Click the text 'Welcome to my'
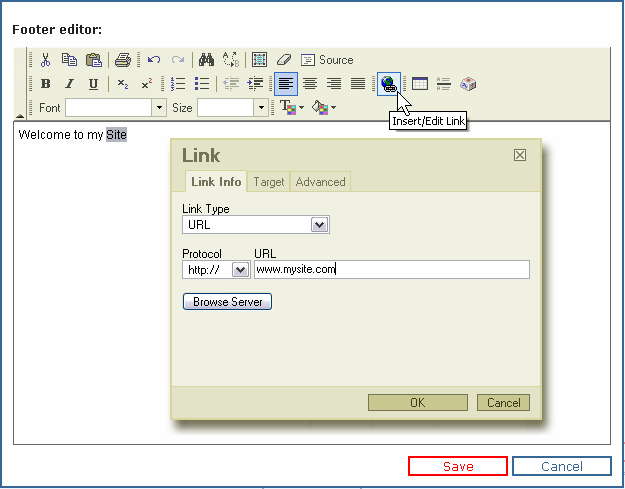The width and height of the screenshot is (625, 489). [x=61, y=135]
